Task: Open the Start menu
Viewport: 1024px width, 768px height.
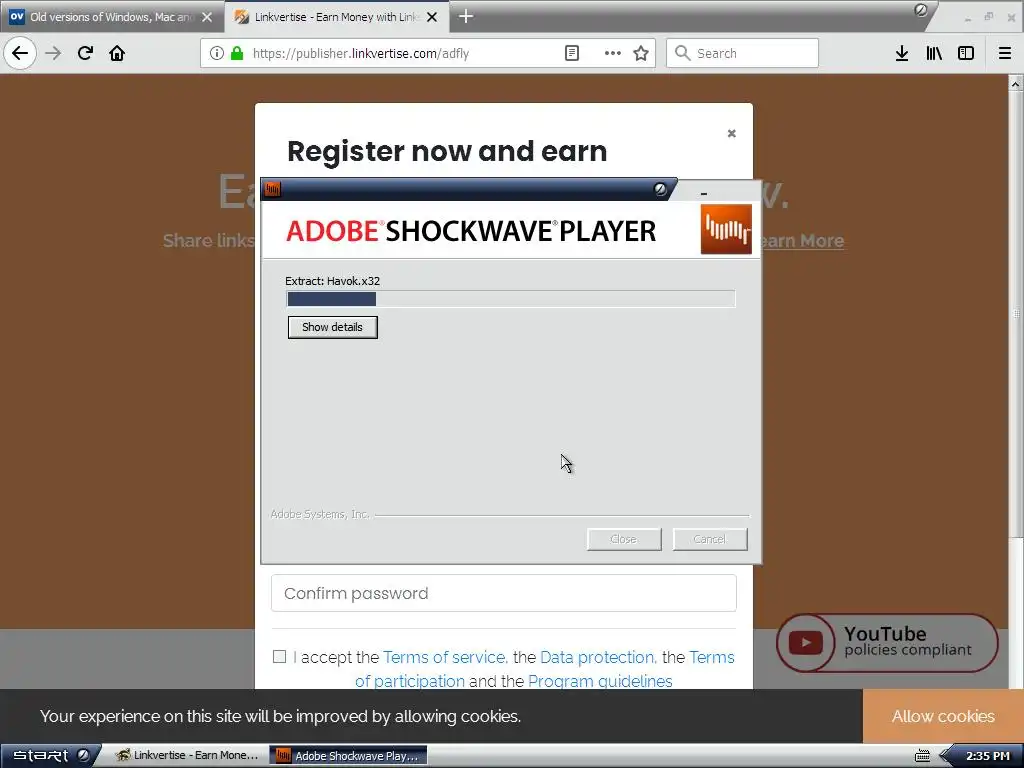Action: pos(51,756)
